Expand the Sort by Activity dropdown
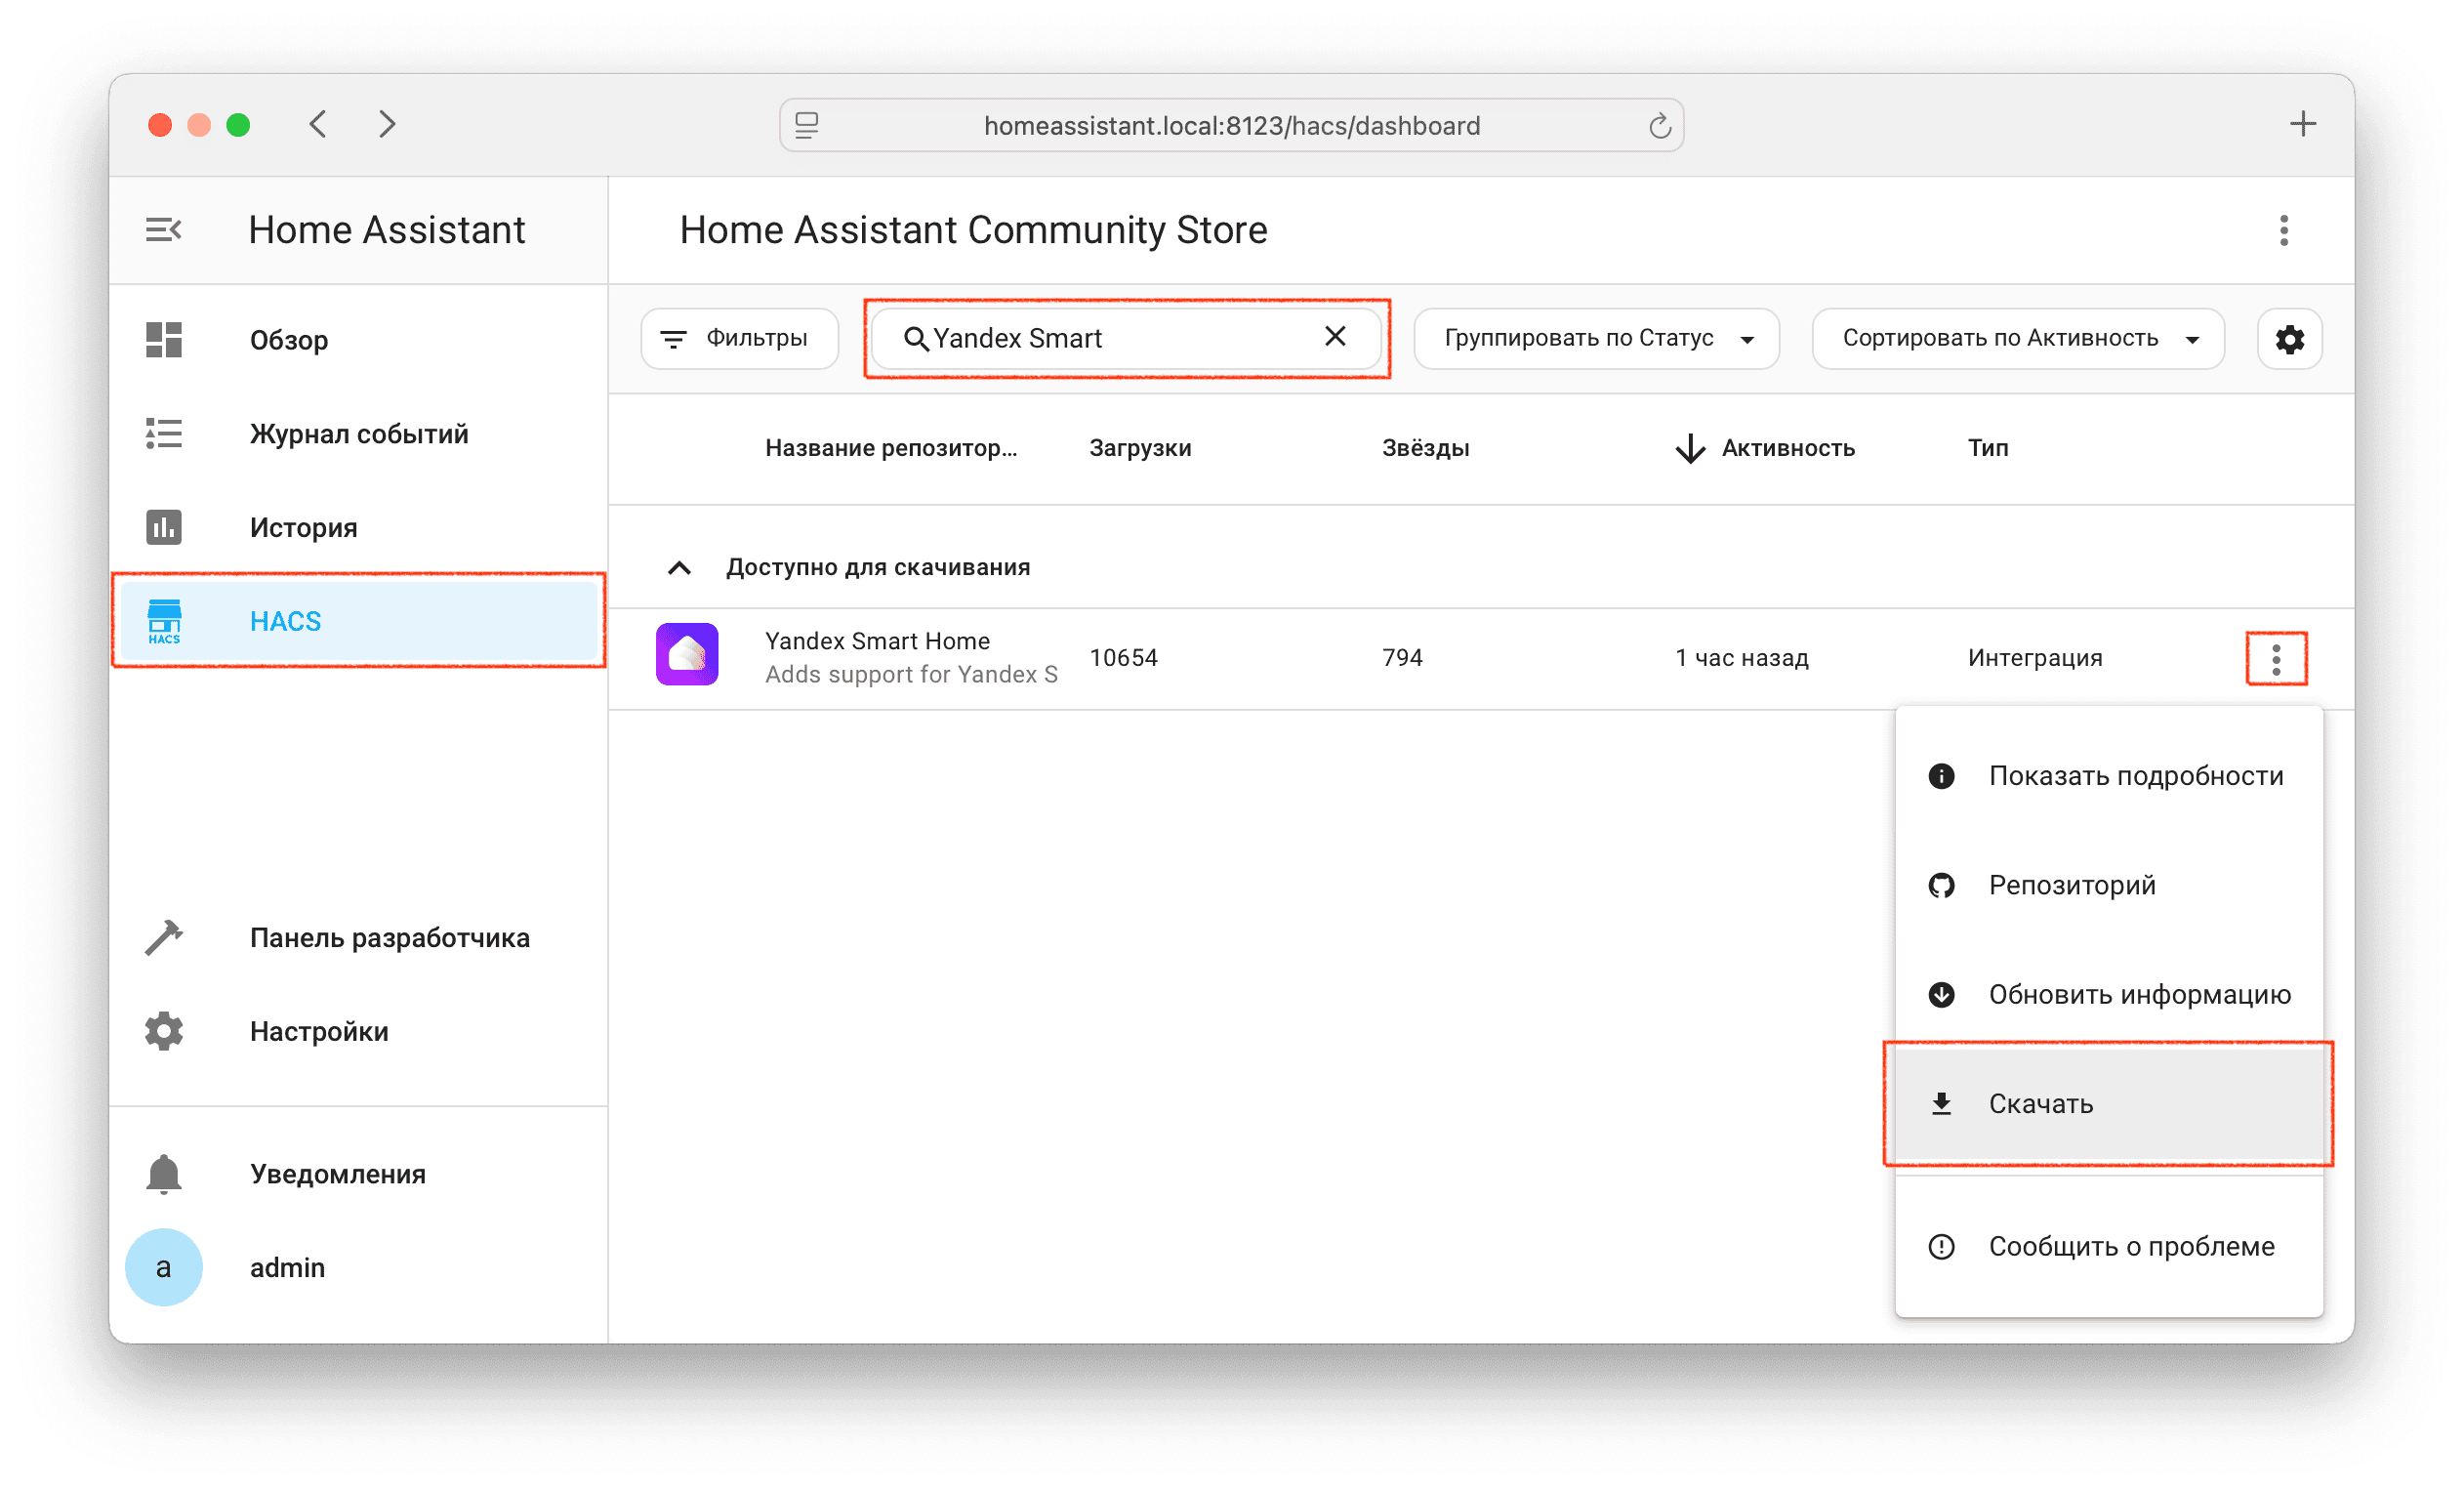The width and height of the screenshot is (2464, 1488). 2017,339
